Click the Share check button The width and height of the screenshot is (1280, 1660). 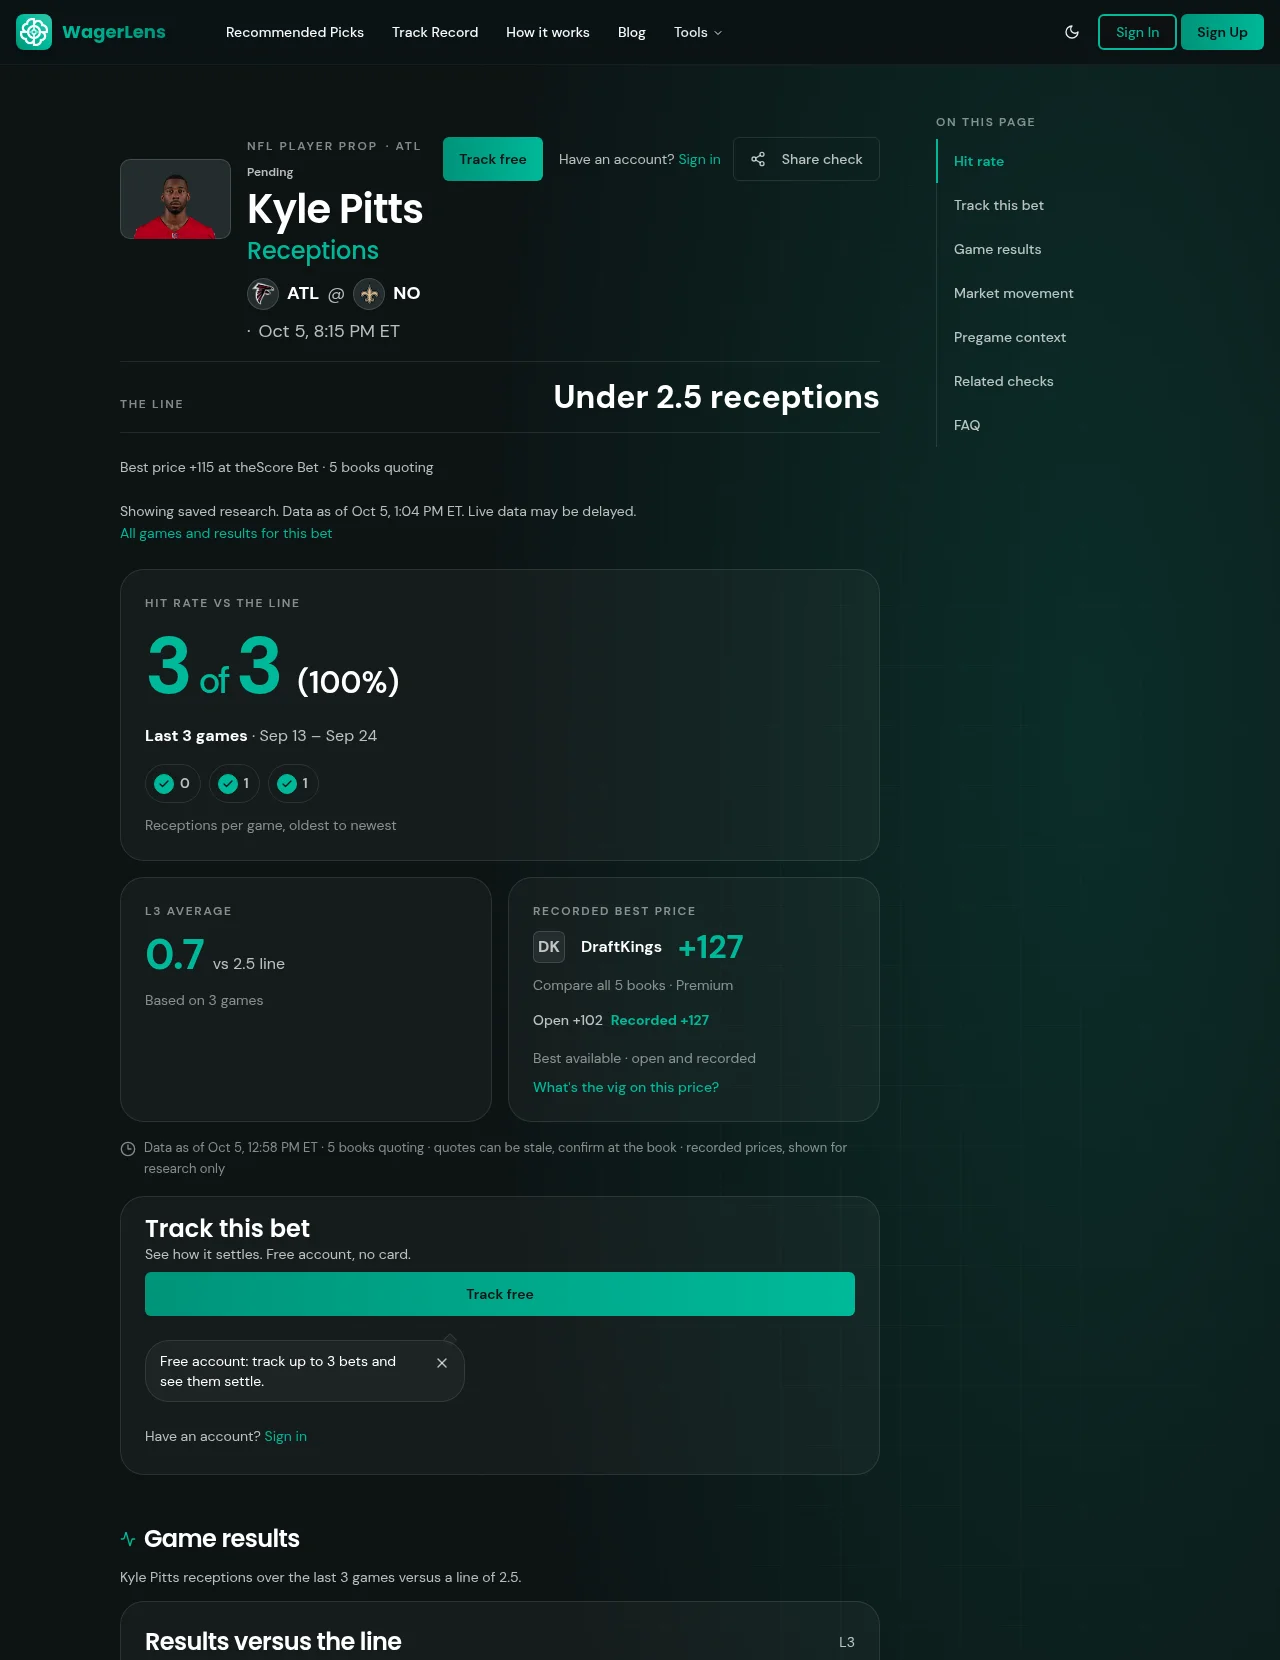[x=806, y=159]
